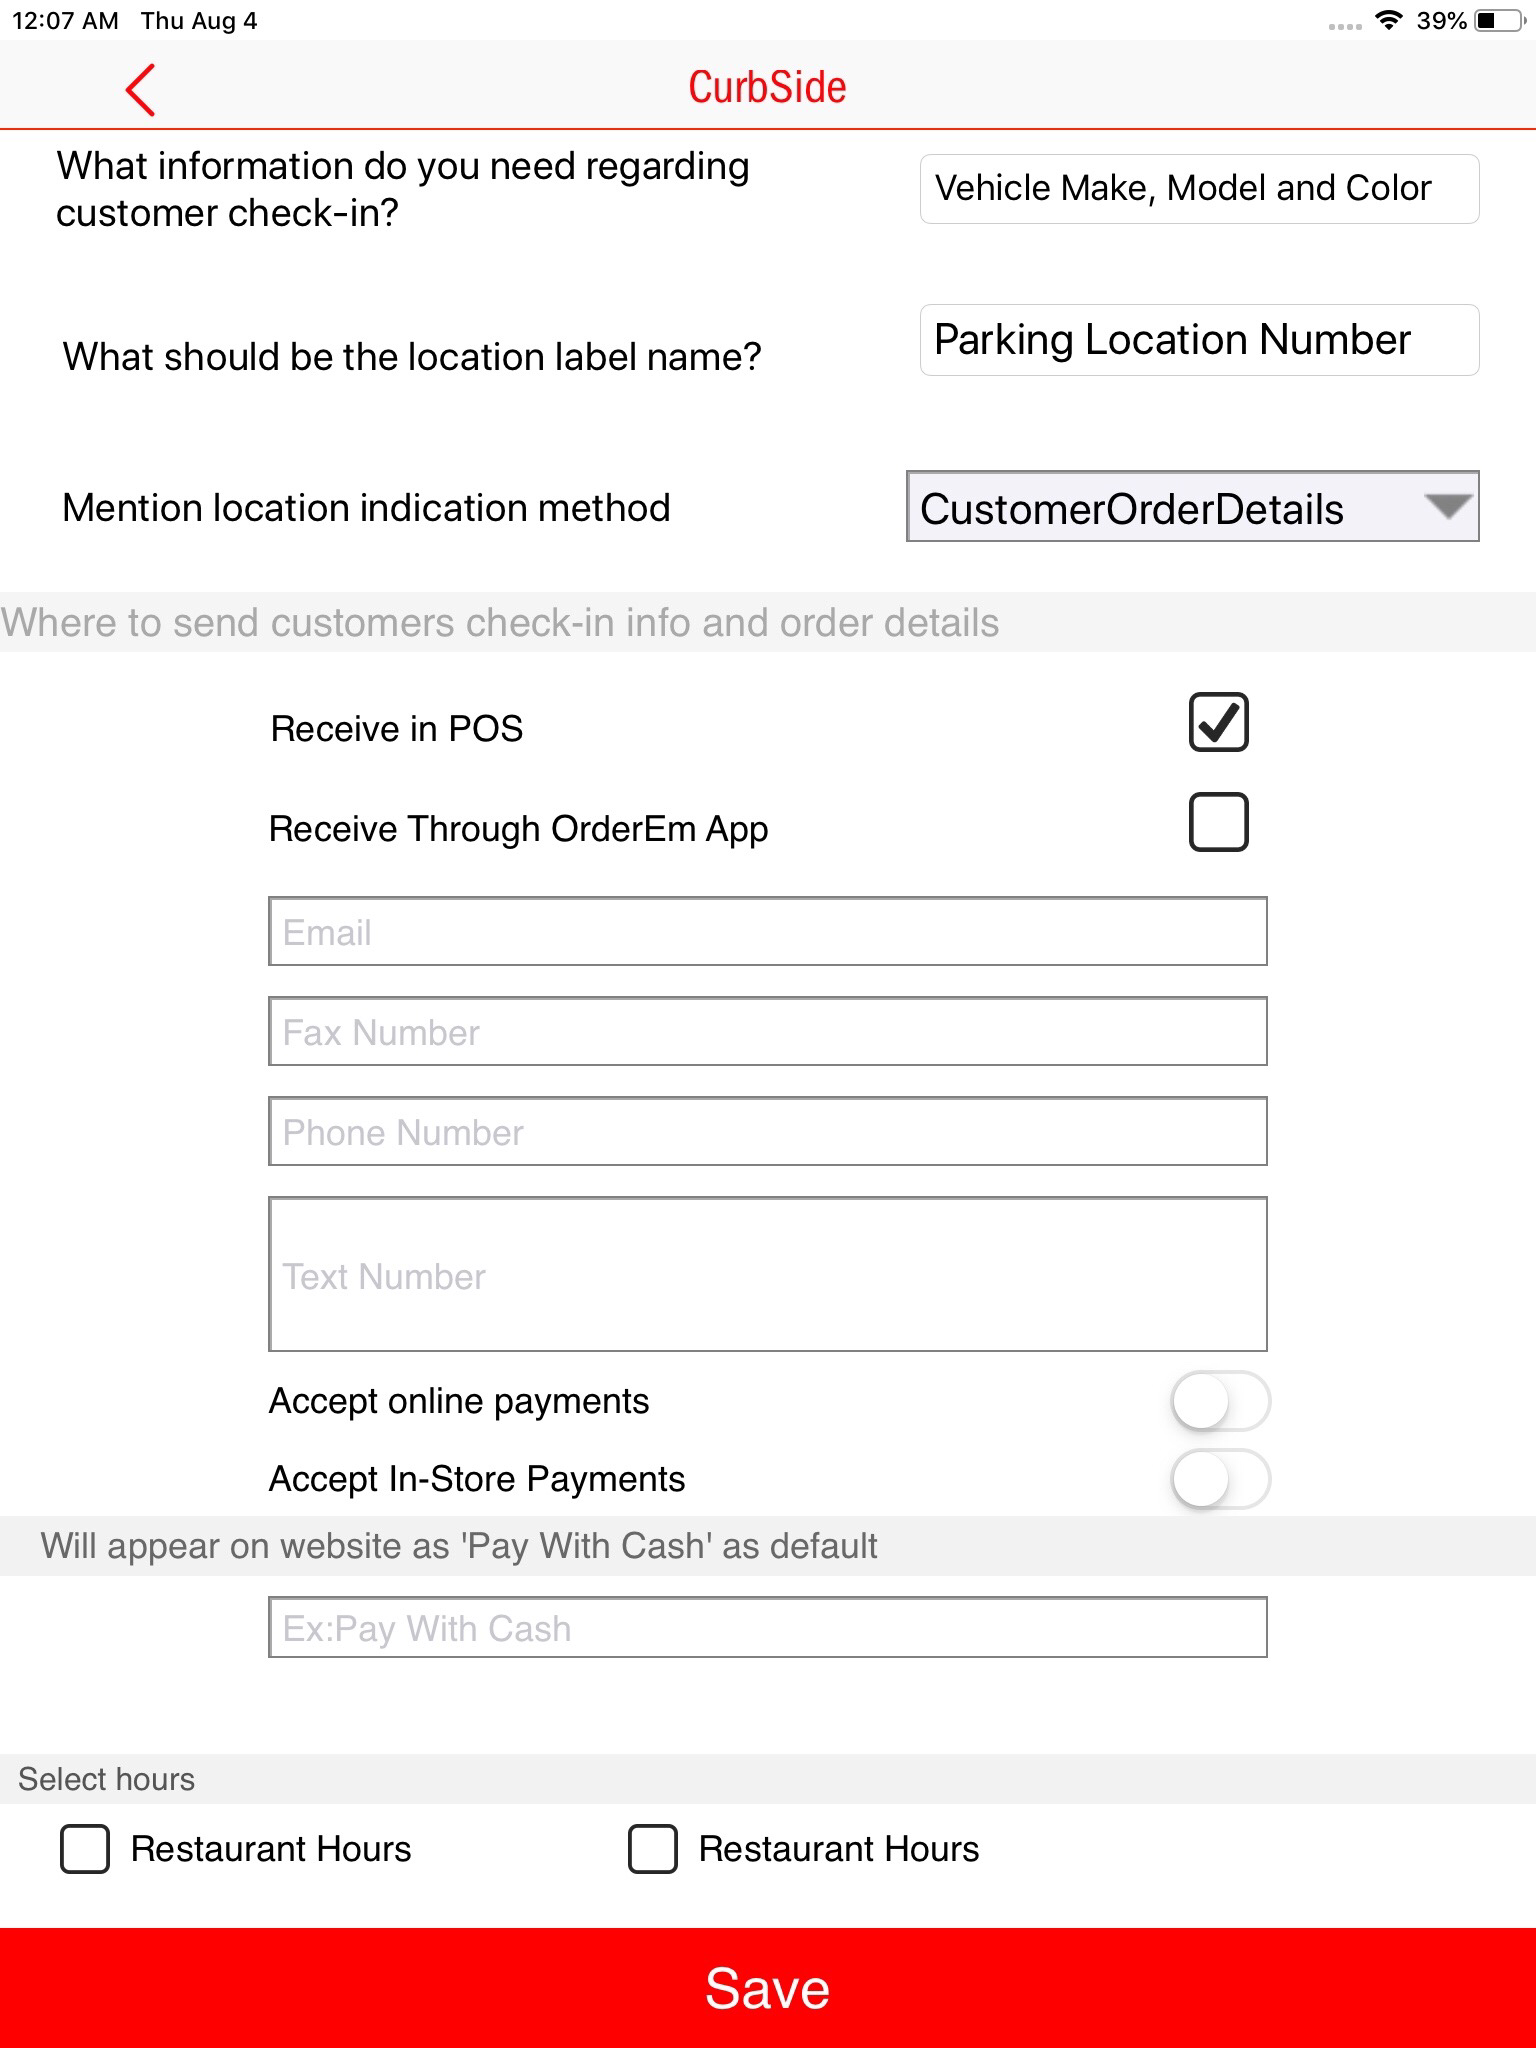The width and height of the screenshot is (1536, 2048).
Task: Tap the battery indicator icon
Action: click(x=1498, y=20)
